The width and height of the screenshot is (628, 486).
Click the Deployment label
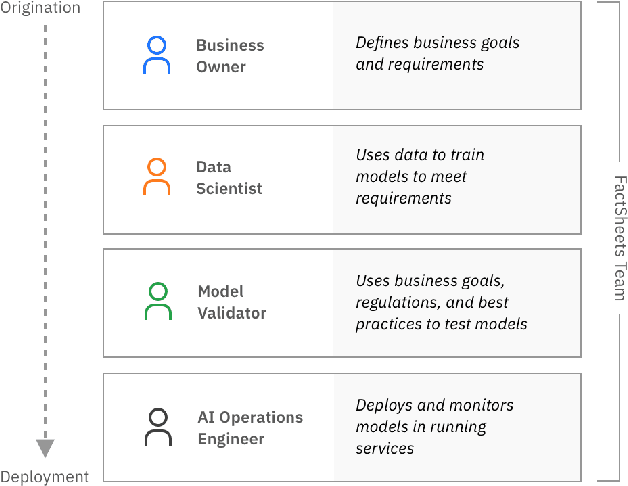click(x=44, y=477)
